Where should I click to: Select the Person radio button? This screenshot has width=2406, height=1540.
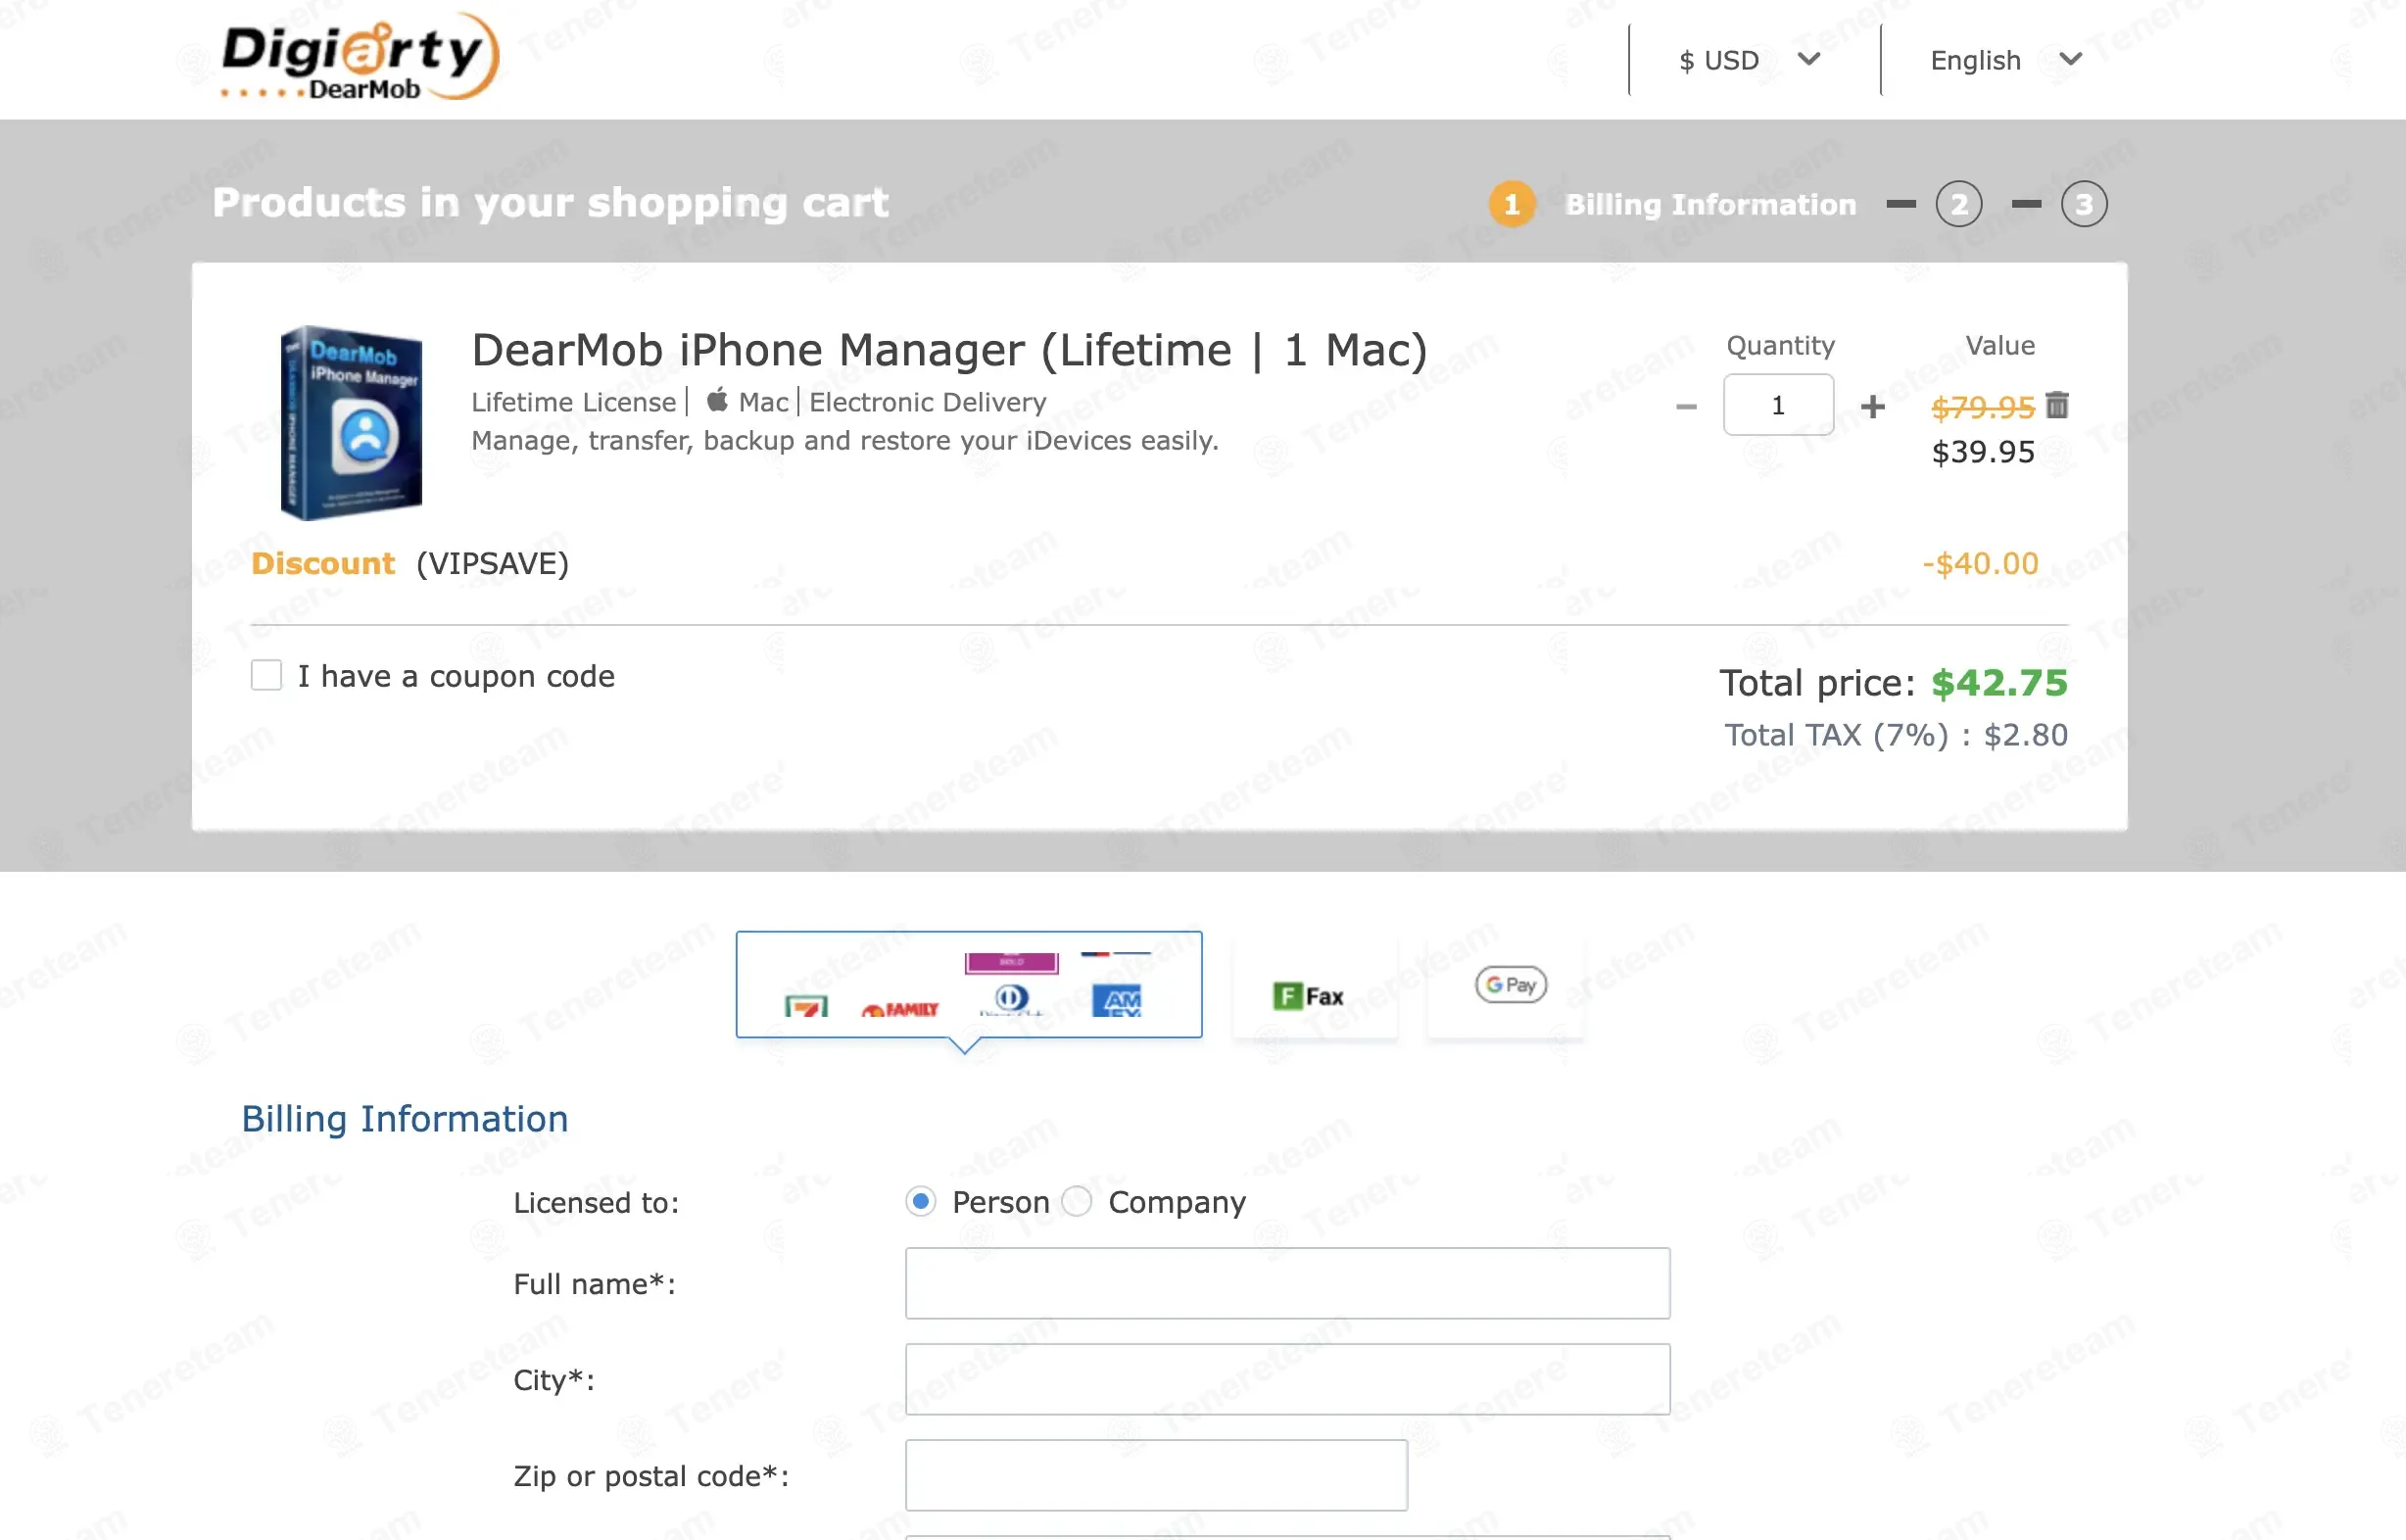(920, 1201)
